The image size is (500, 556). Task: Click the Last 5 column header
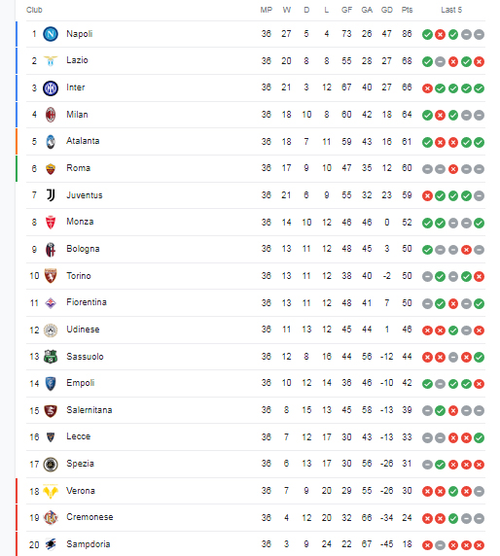(451, 10)
